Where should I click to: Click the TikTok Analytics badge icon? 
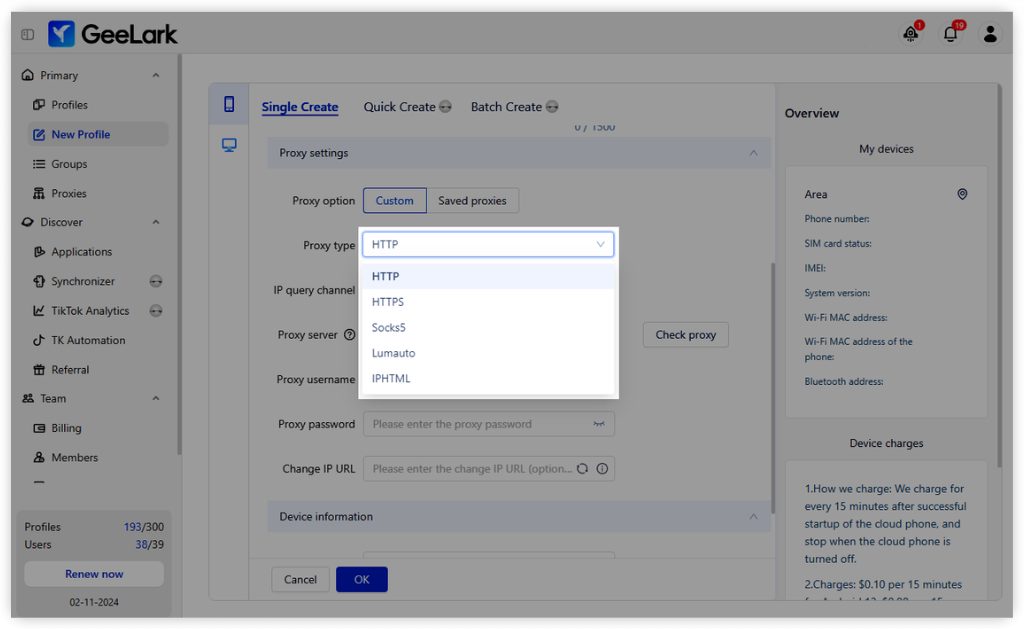(156, 311)
